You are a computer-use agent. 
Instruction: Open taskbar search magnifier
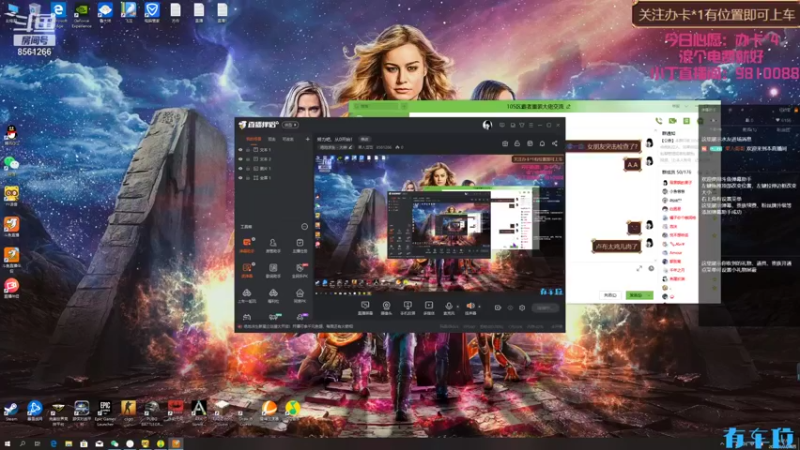click(22, 444)
